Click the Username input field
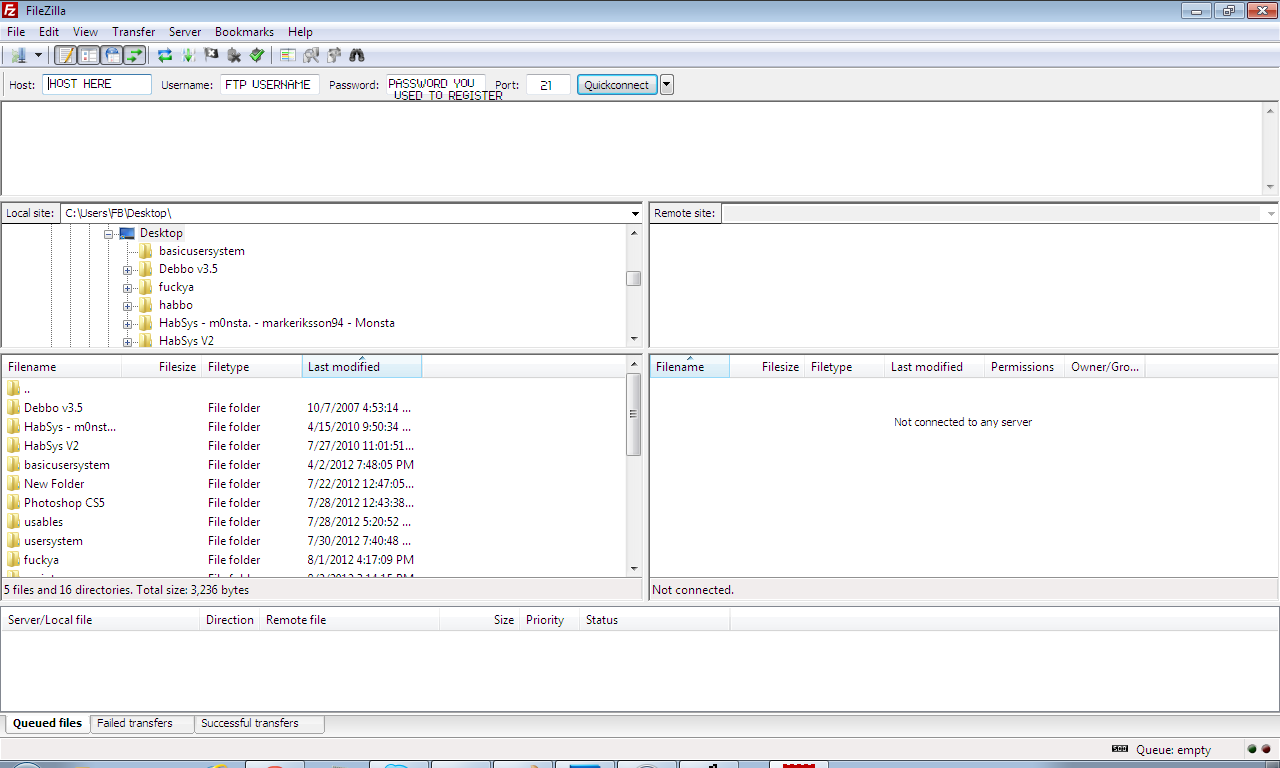Viewport: 1280px width, 768px height. (x=270, y=85)
